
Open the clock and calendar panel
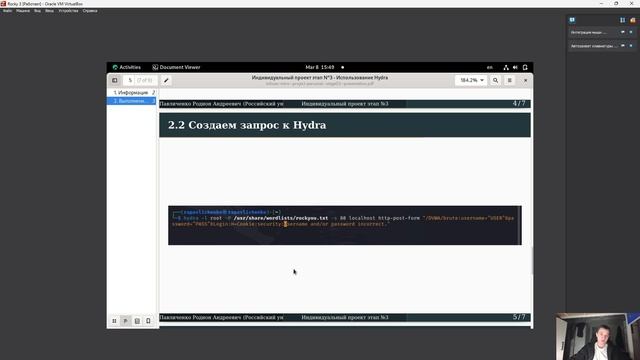click(320, 67)
